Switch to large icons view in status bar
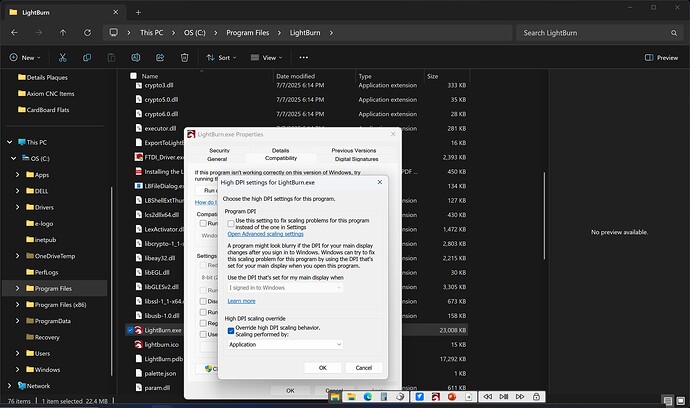Viewport: 690px width, 408px height. click(x=680, y=401)
